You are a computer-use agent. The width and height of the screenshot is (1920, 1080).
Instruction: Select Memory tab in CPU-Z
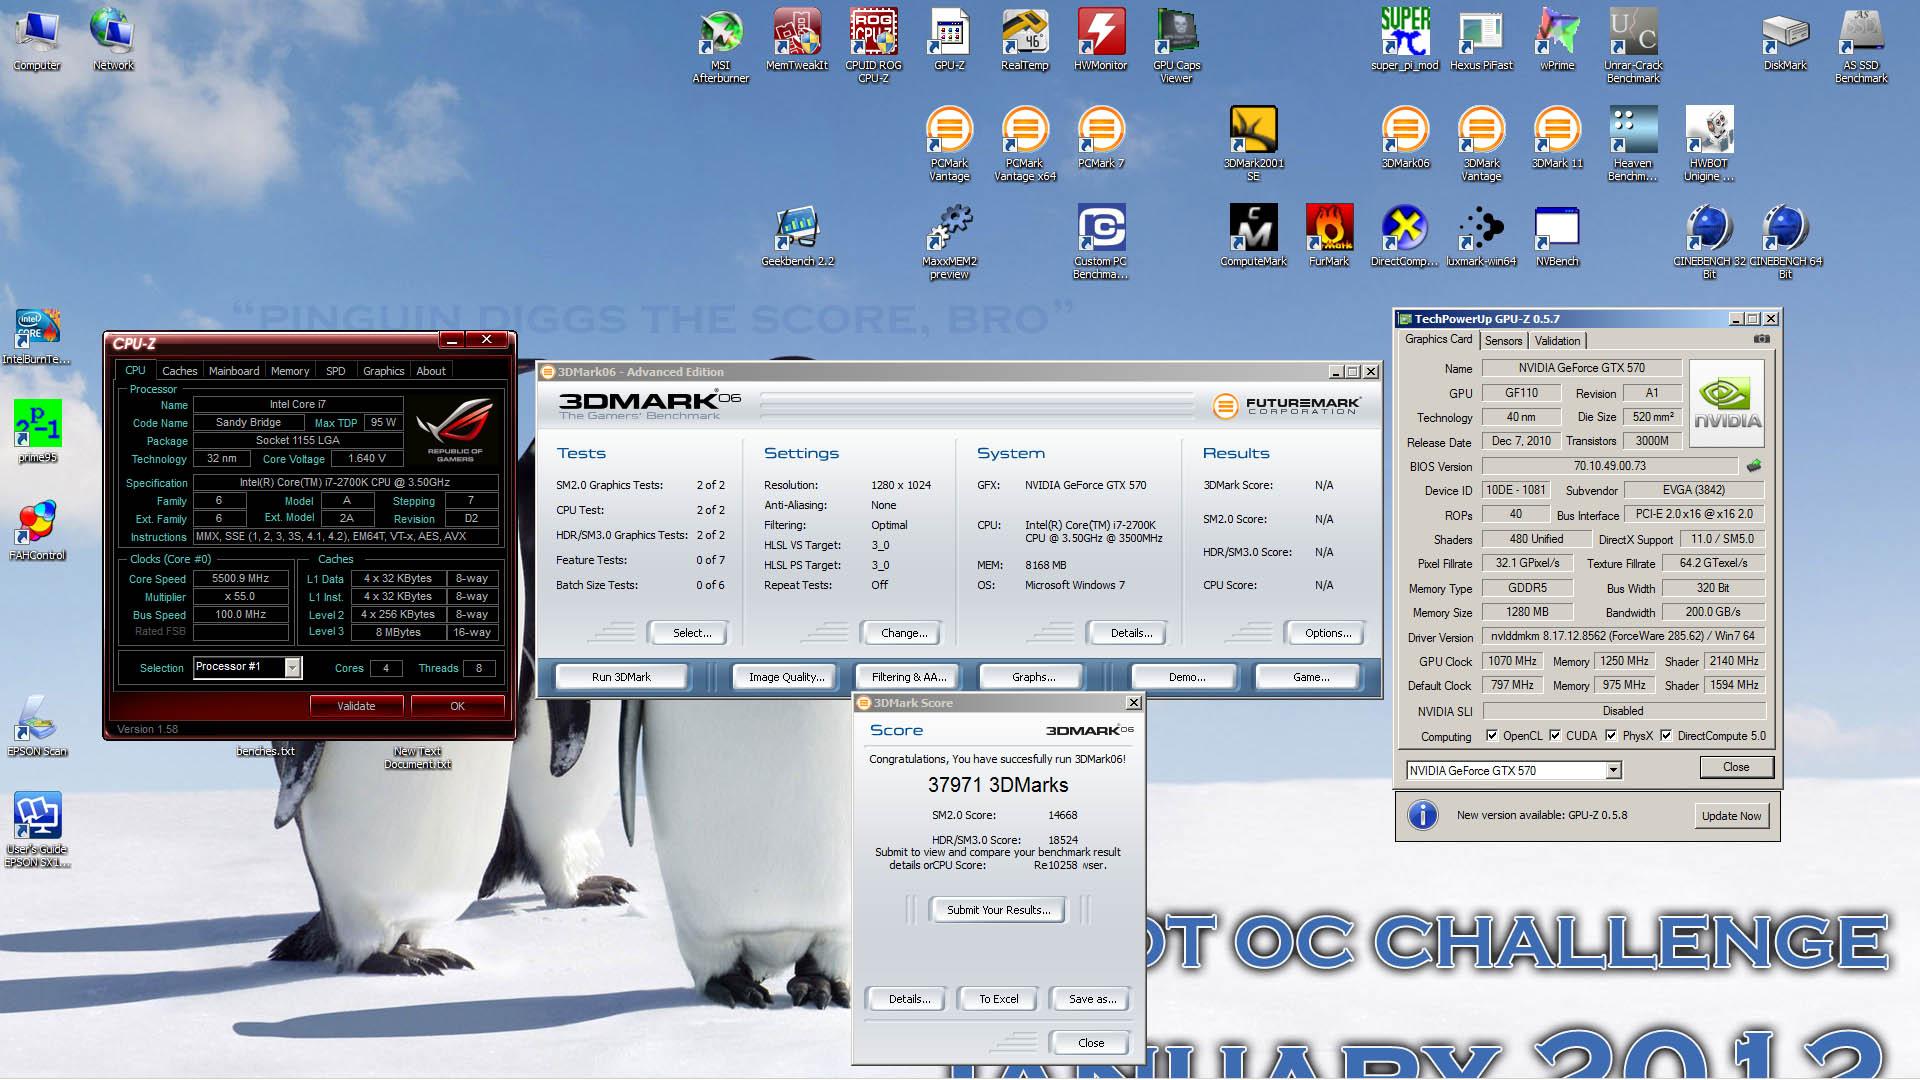[290, 371]
